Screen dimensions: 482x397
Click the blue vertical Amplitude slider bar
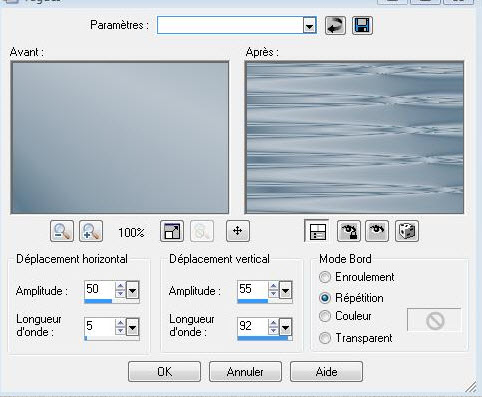pos(253,301)
